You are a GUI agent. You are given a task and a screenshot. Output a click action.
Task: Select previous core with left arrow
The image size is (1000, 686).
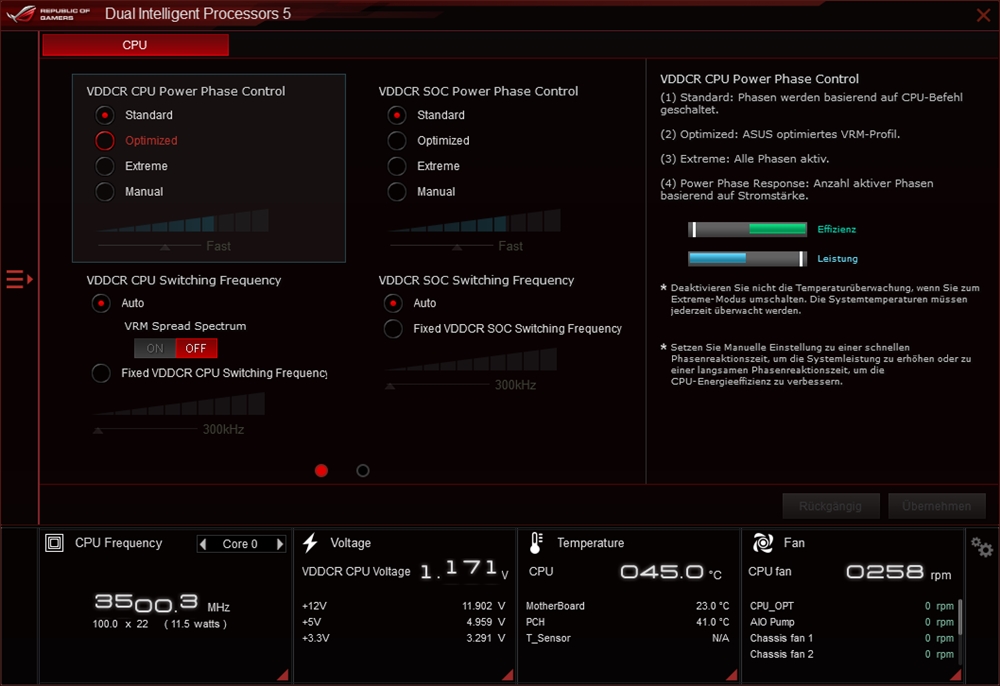(x=203, y=544)
